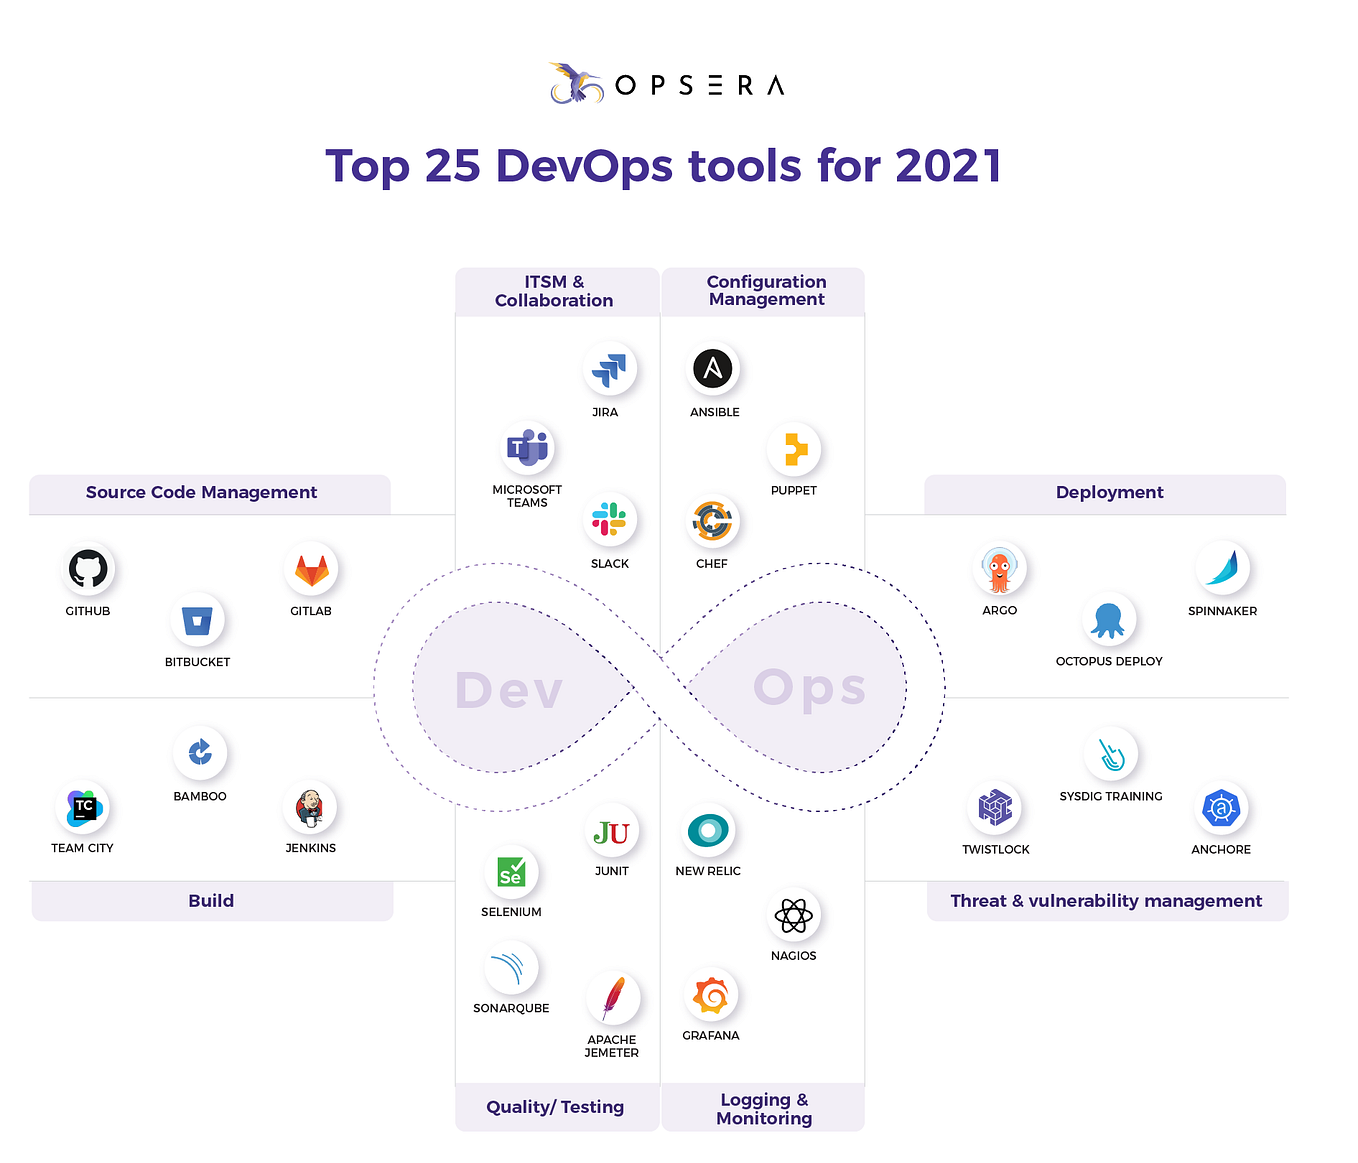The height and width of the screenshot is (1163, 1358).
Task: Select the Jira logo
Action: [x=611, y=366]
